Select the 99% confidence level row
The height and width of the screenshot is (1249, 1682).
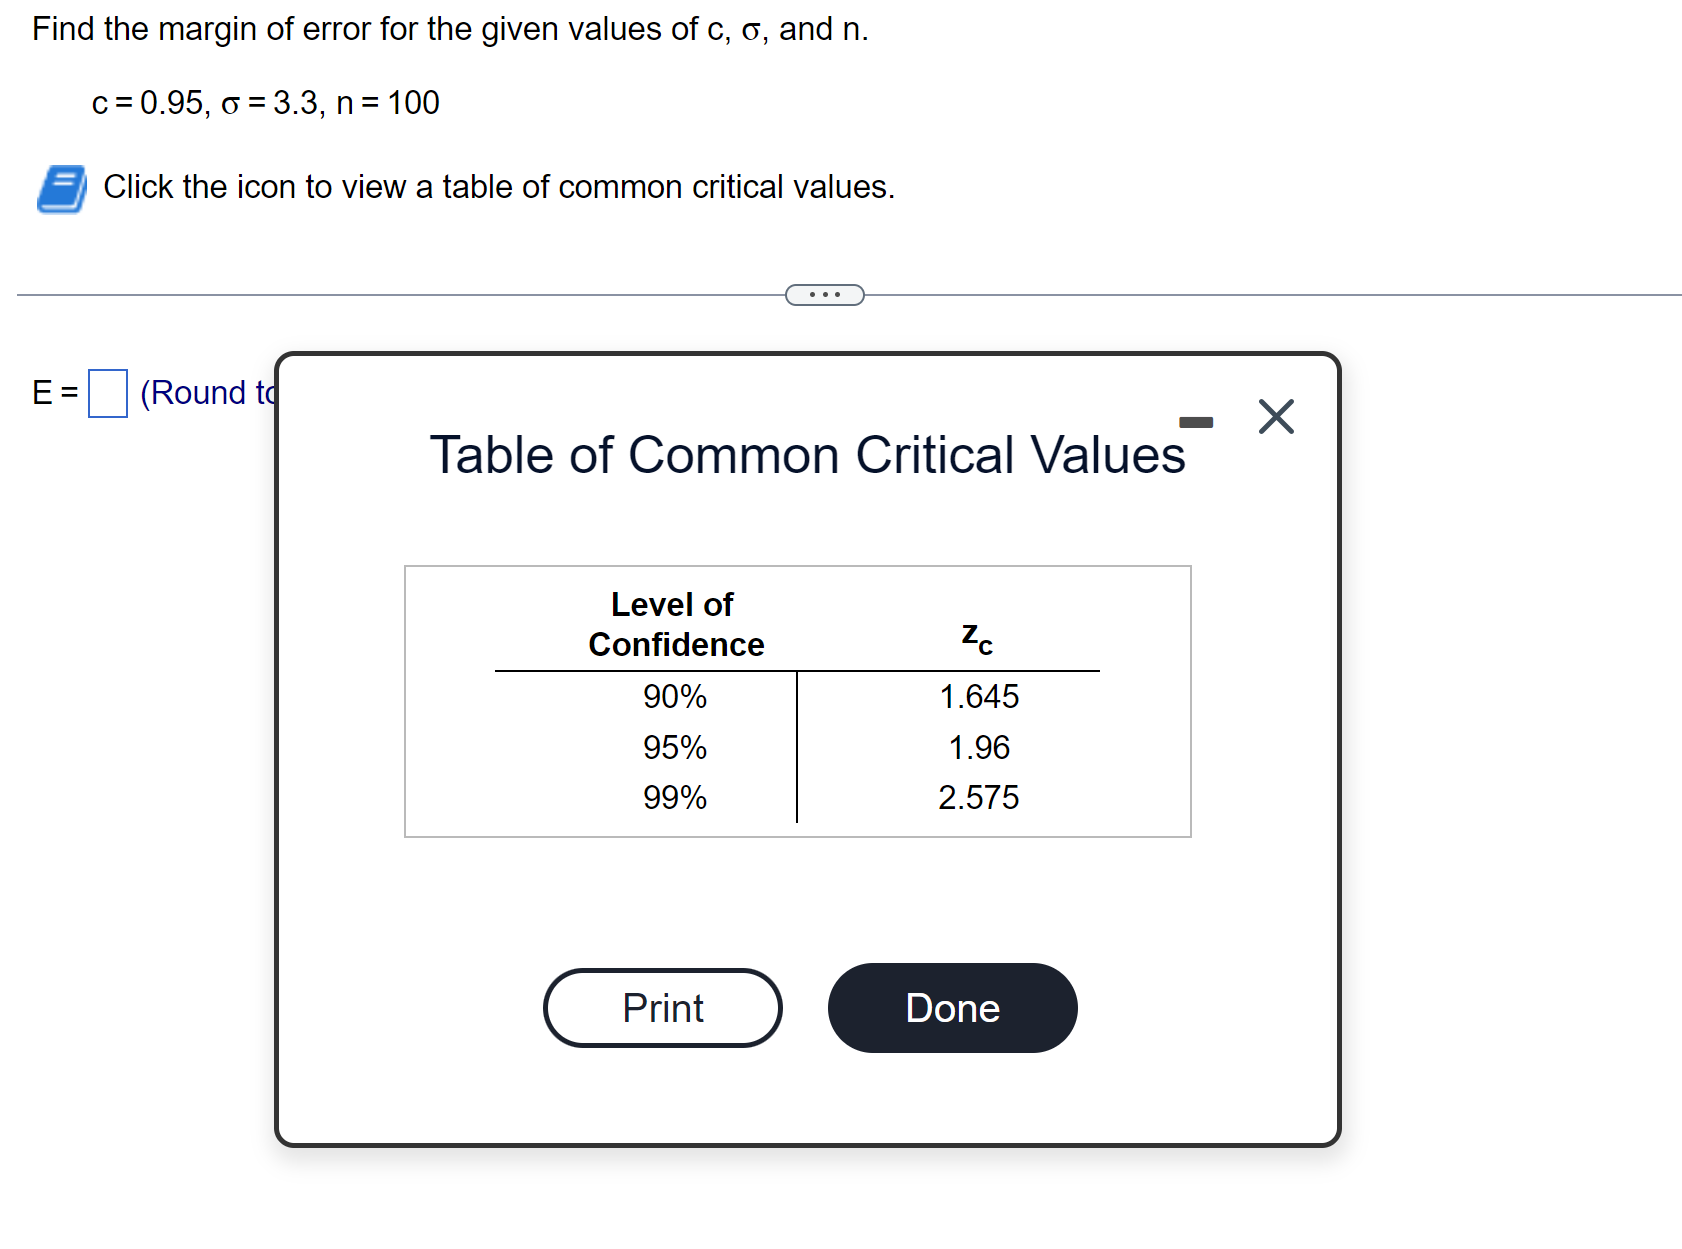[x=674, y=797]
